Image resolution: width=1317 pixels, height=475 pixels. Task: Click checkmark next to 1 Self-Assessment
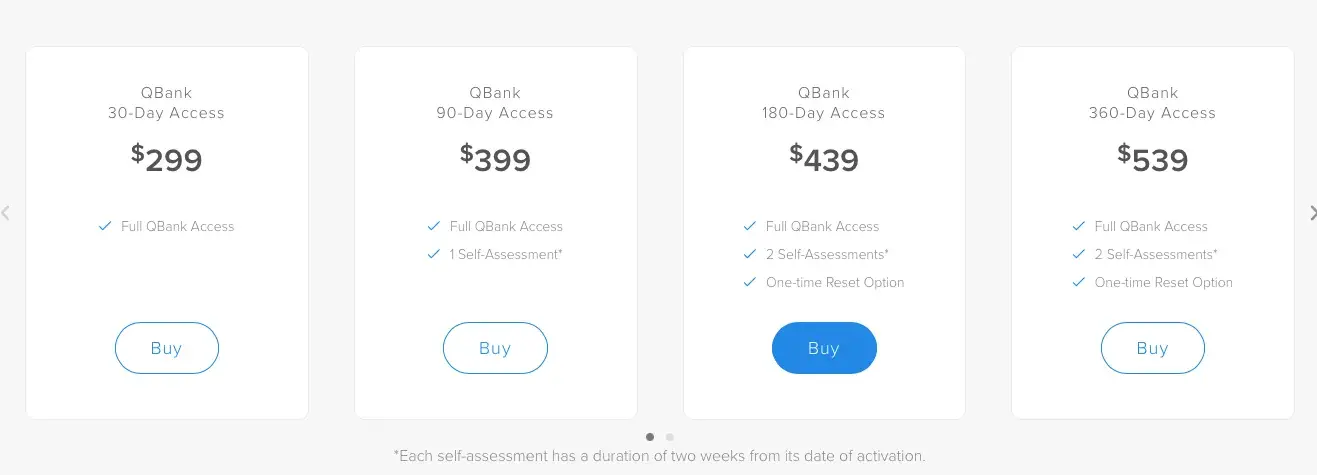(x=433, y=254)
